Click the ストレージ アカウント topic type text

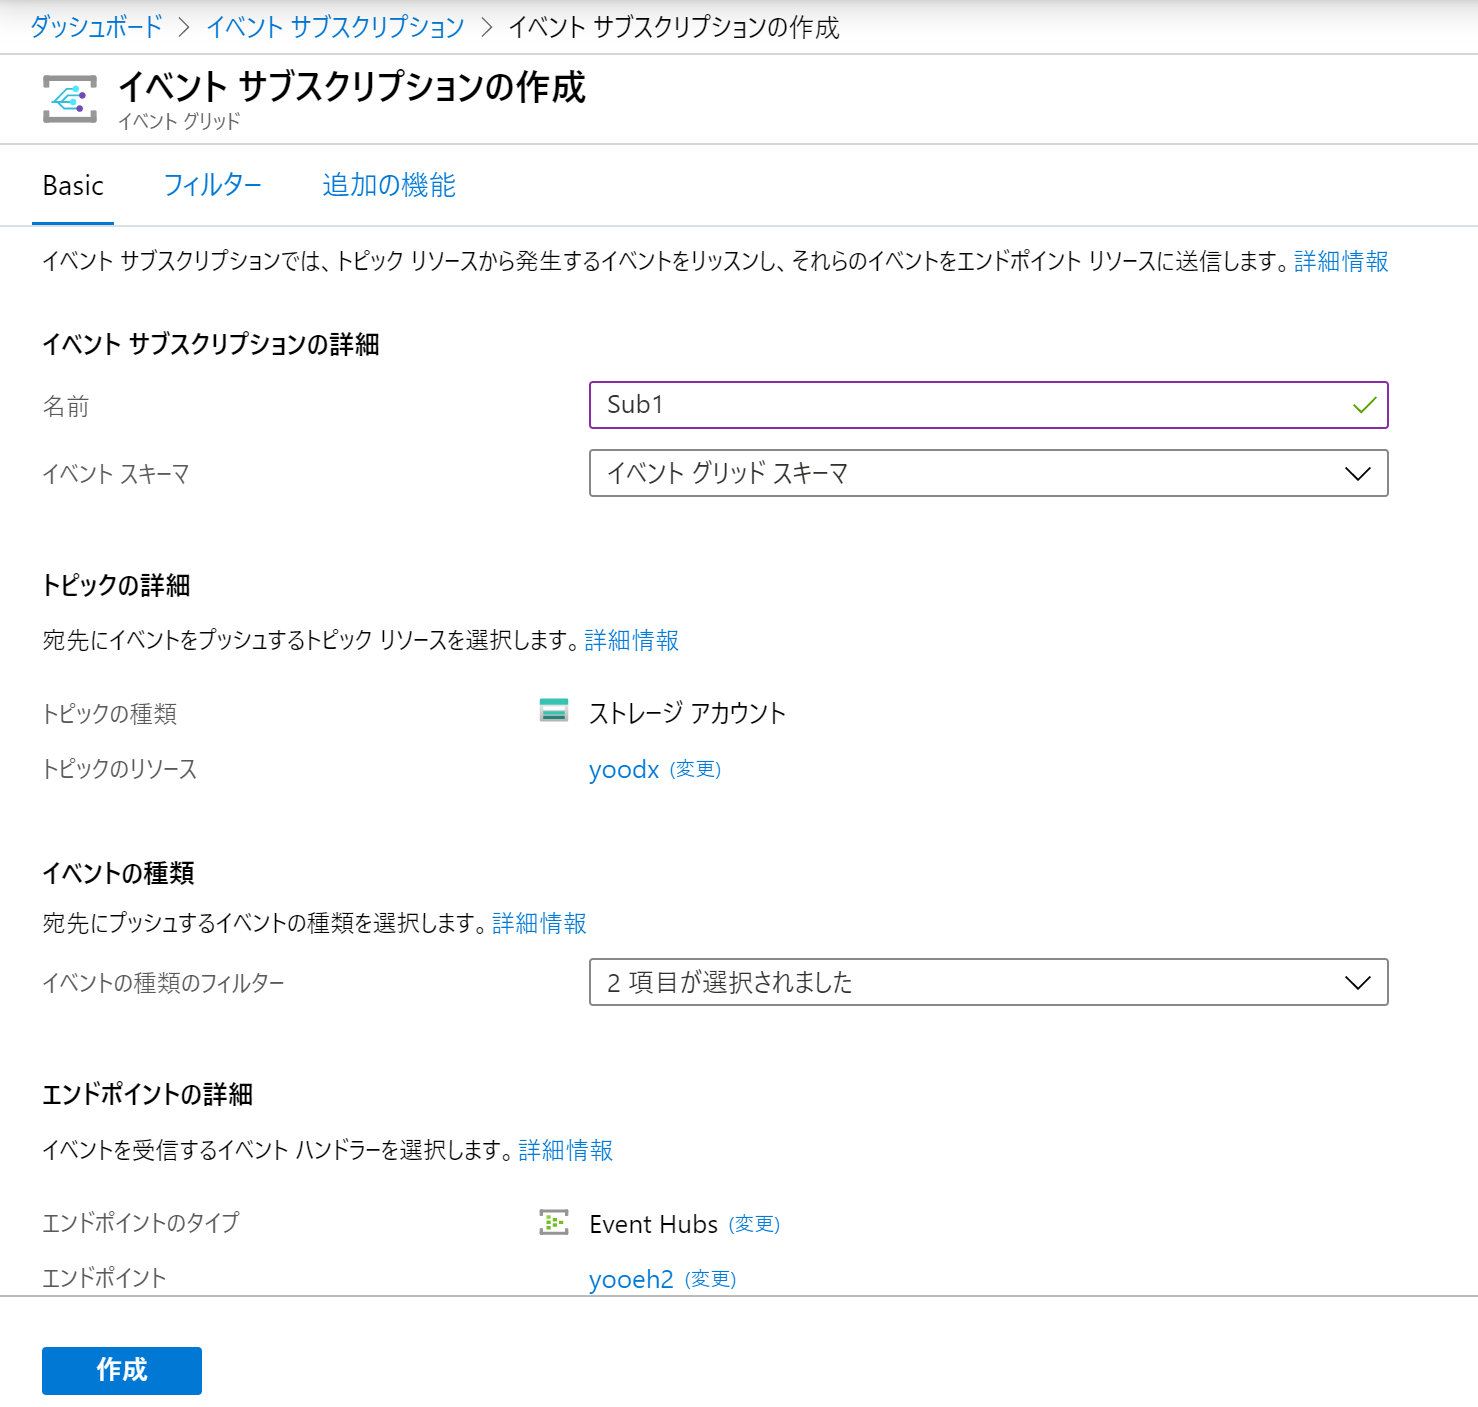(688, 714)
